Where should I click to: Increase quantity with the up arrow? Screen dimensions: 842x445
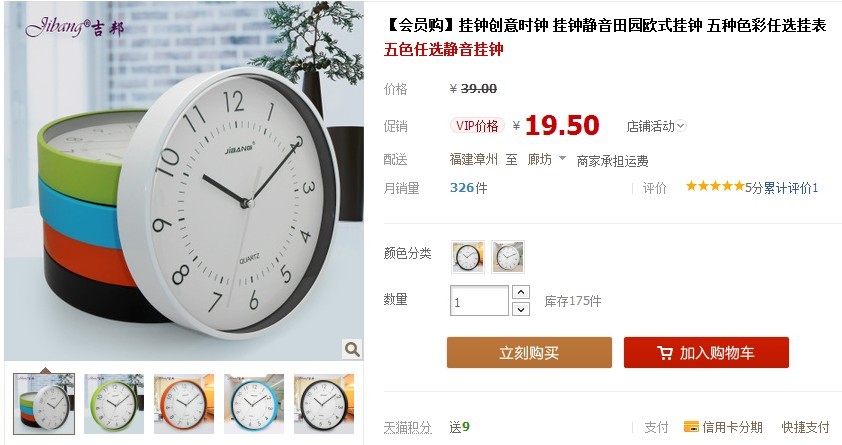(x=521, y=293)
